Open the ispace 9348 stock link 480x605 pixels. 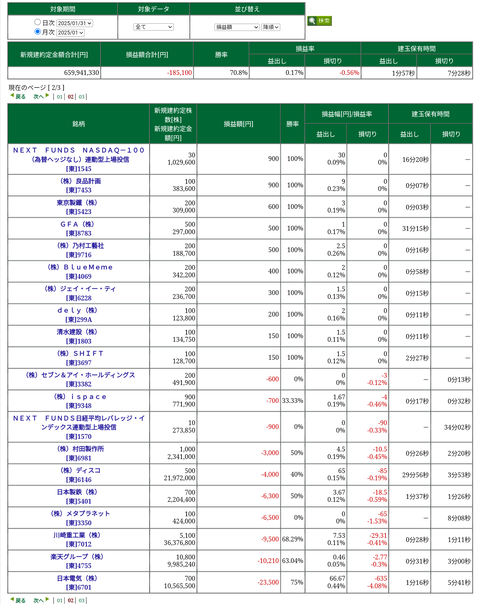tap(79, 401)
